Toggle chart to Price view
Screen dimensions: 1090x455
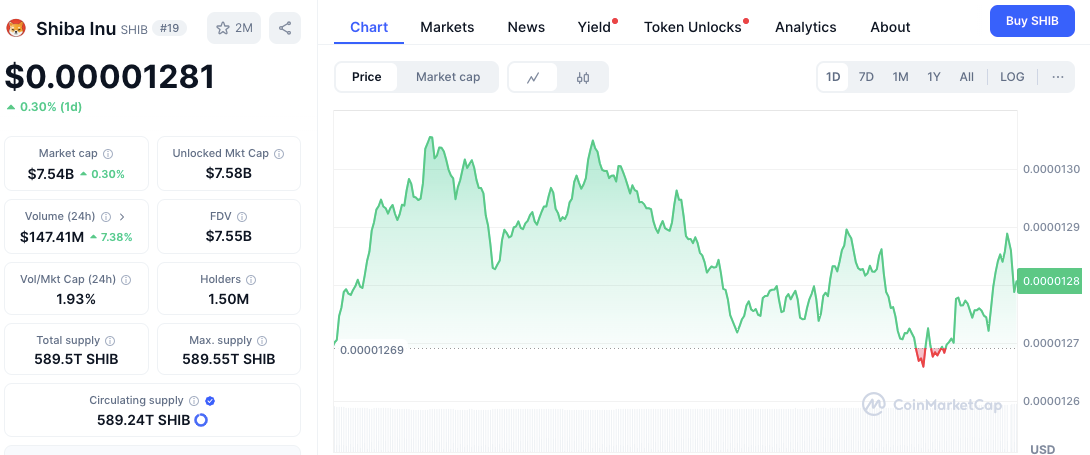pyautogui.click(x=366, y=77)
